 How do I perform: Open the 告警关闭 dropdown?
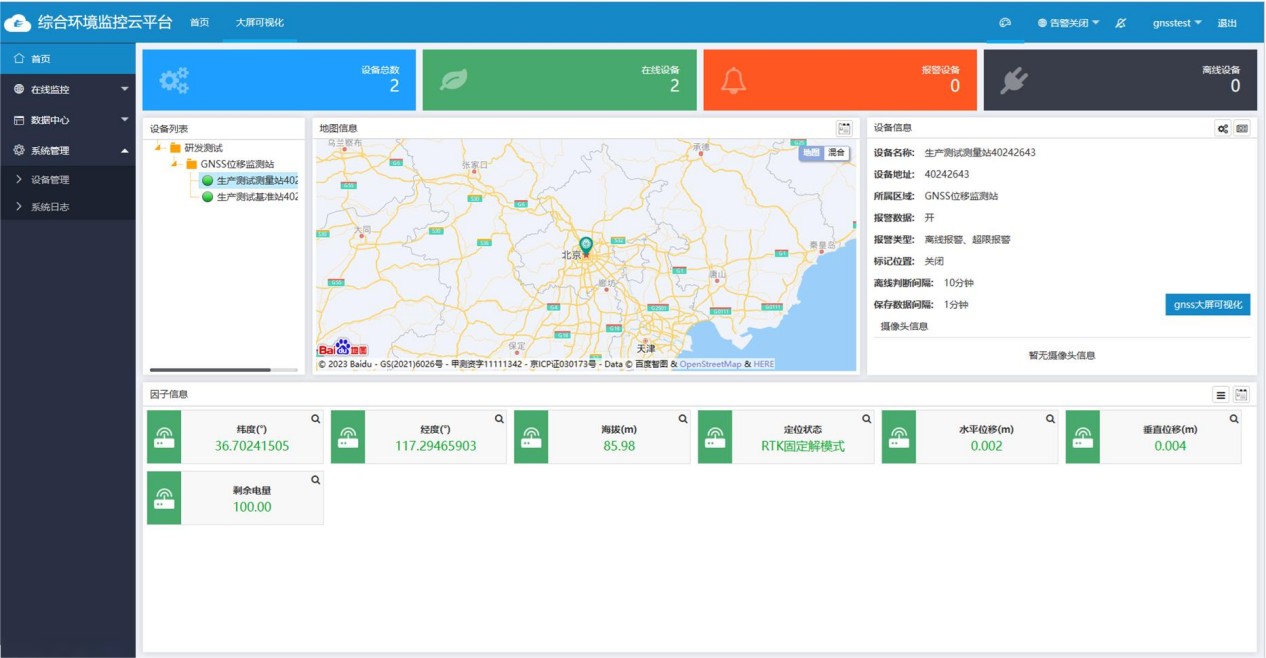1068,23
